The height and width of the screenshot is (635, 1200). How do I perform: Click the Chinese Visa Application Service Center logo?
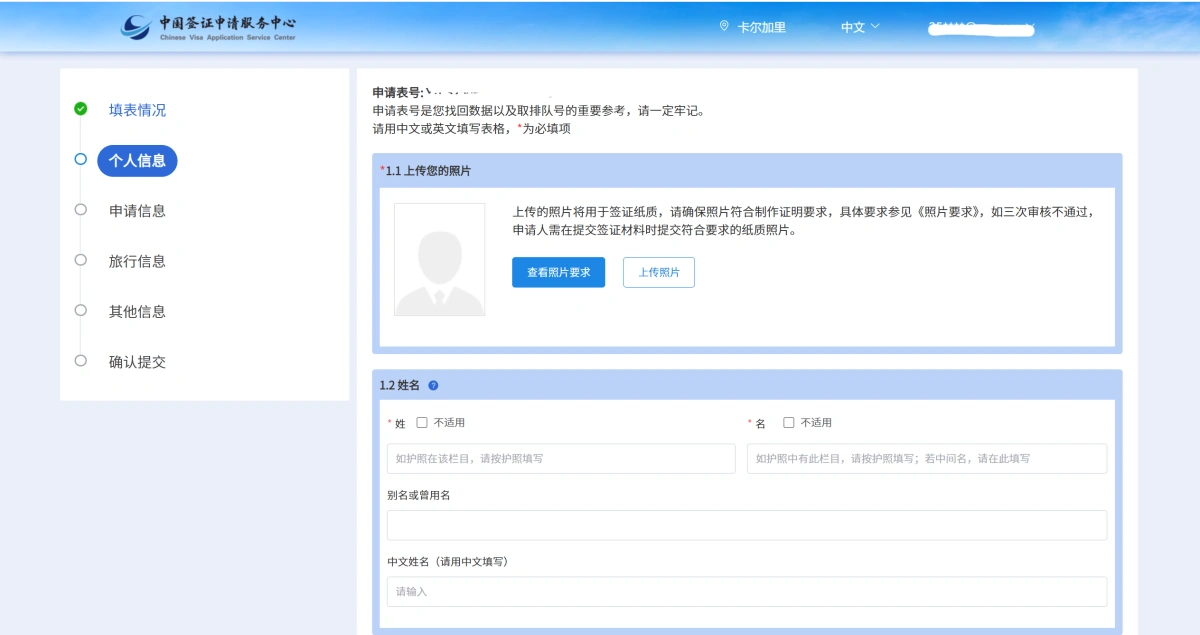click(208, 27)
